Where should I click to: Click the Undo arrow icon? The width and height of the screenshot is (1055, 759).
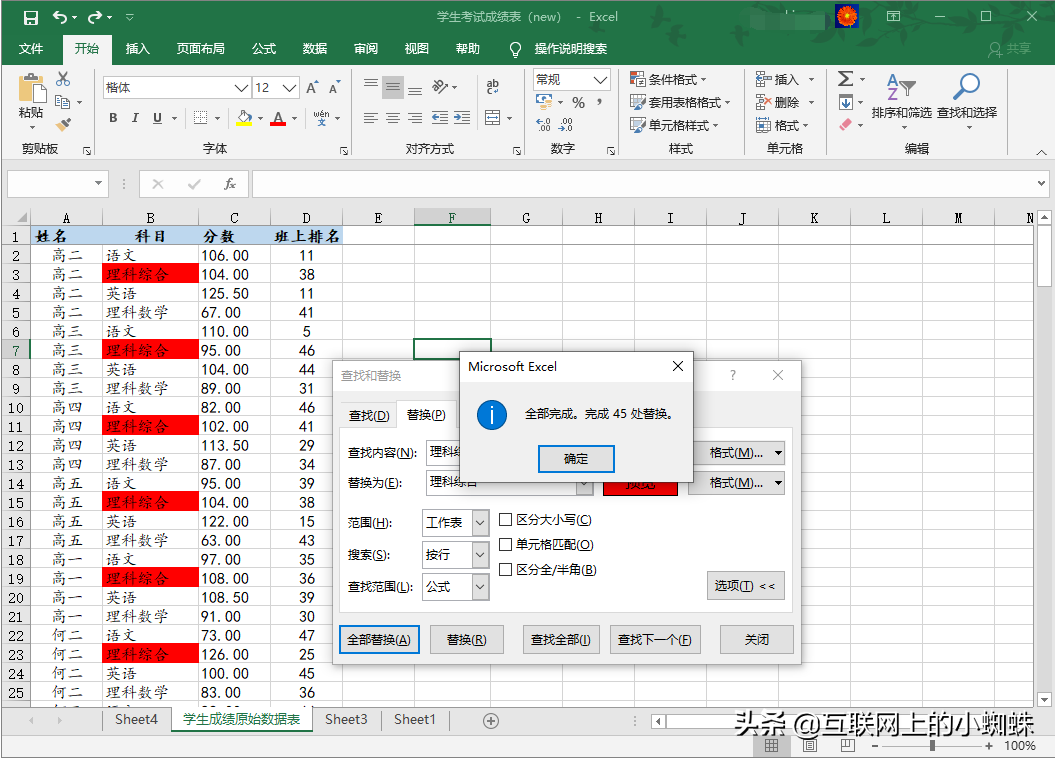[x=60, y=17]
